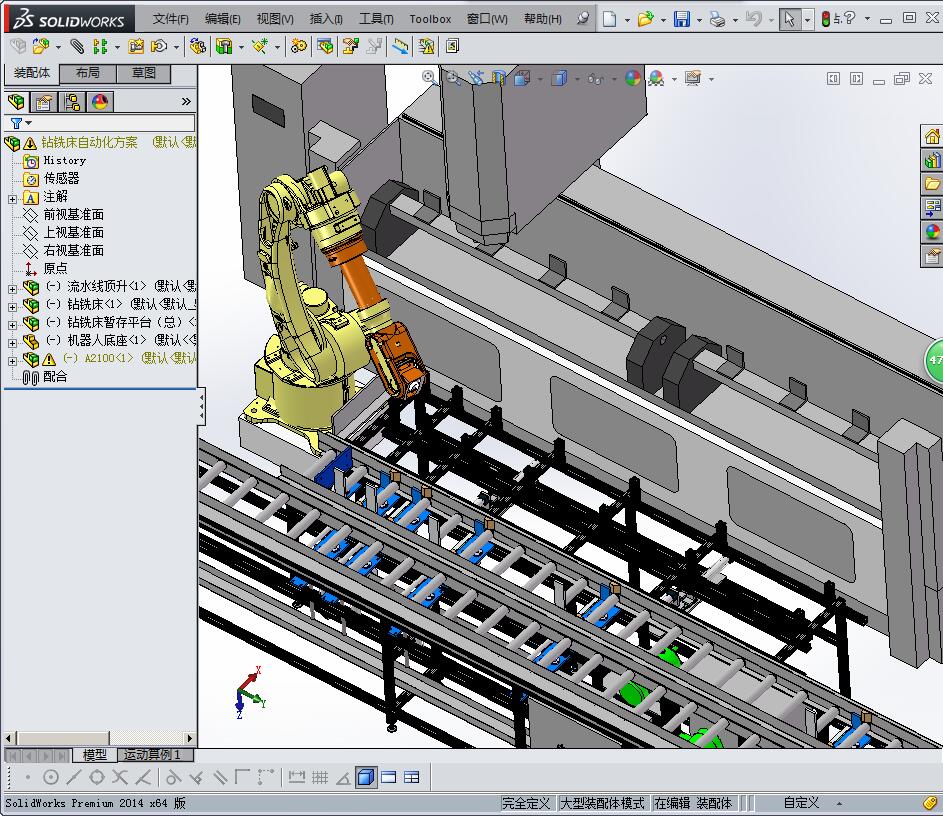Screen dimensions: 943x816
Task: Open the Toolbox menu
Action: coord(430,19)
